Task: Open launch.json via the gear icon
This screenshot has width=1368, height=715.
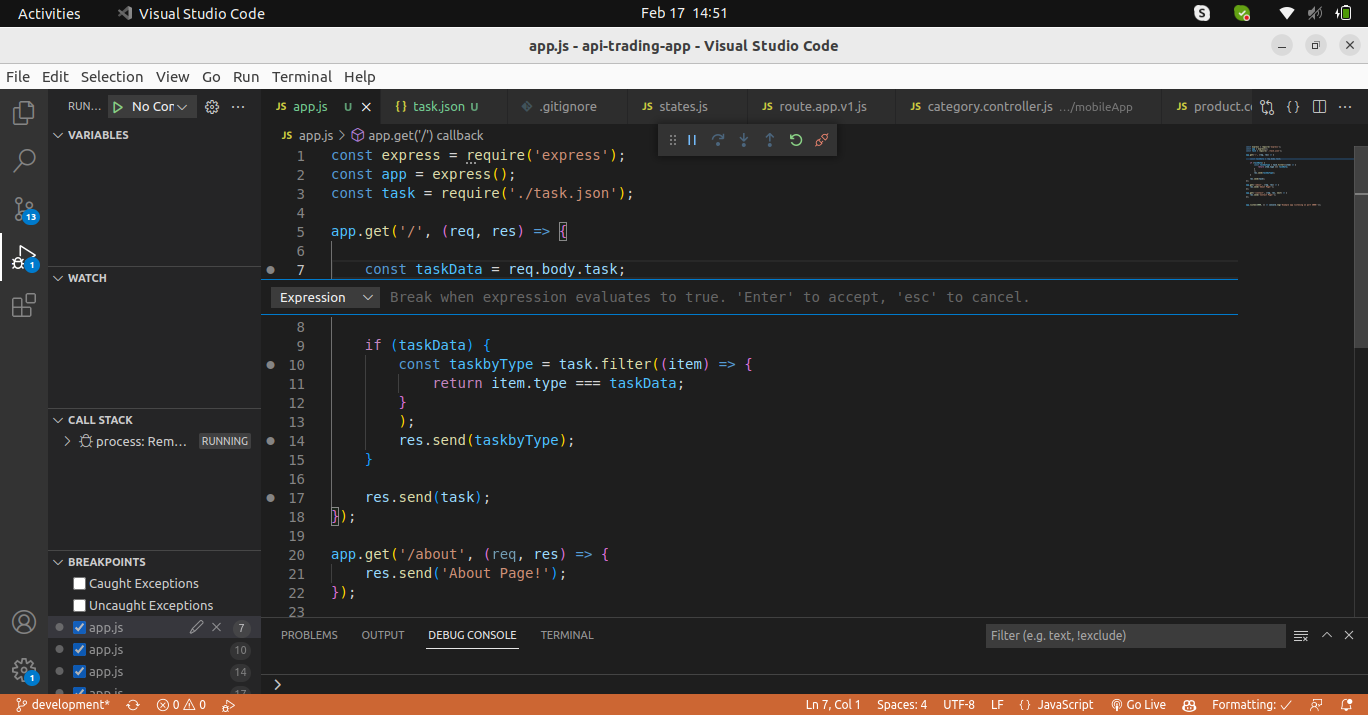Action: point(212,107)
